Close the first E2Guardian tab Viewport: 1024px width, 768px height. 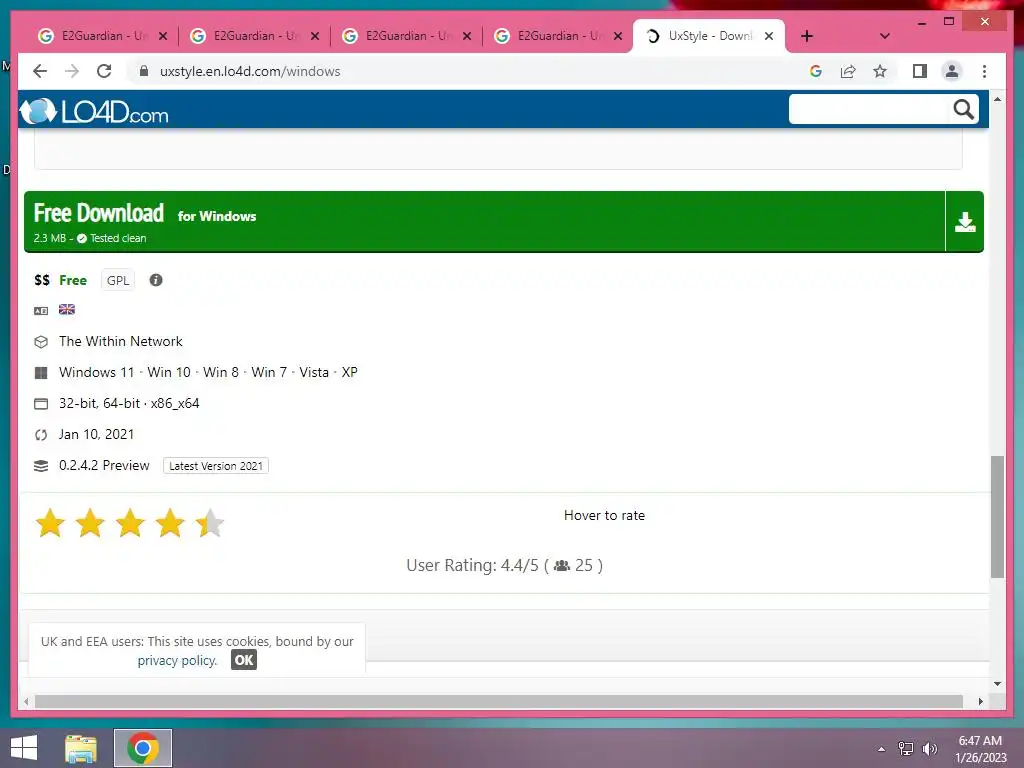163,36
